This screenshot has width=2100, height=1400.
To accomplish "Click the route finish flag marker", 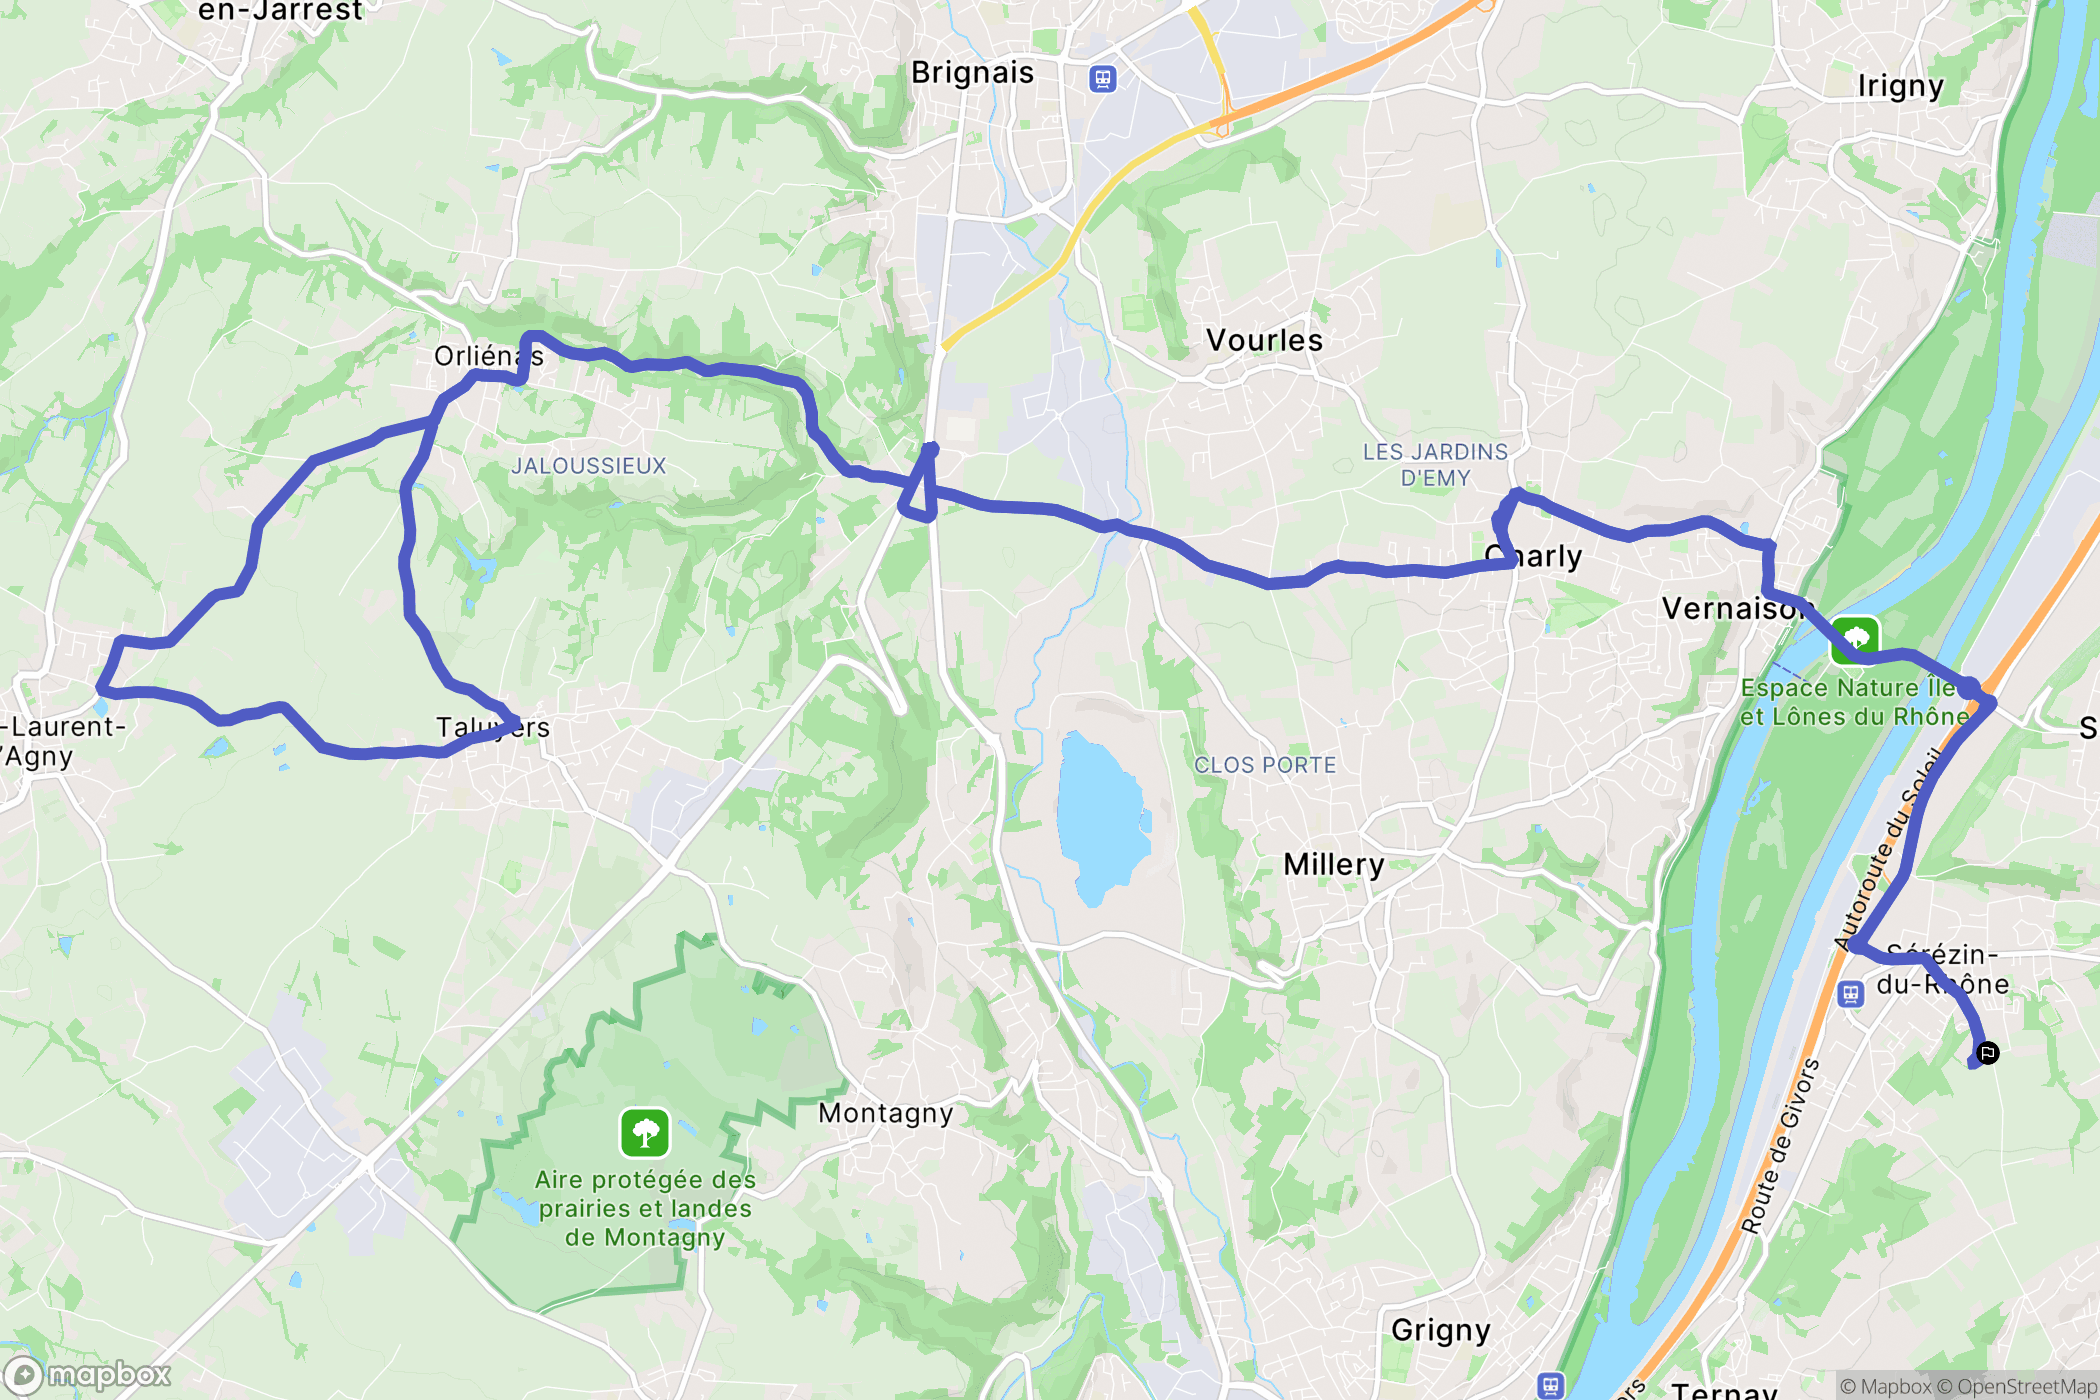I will [1988, 1053].
